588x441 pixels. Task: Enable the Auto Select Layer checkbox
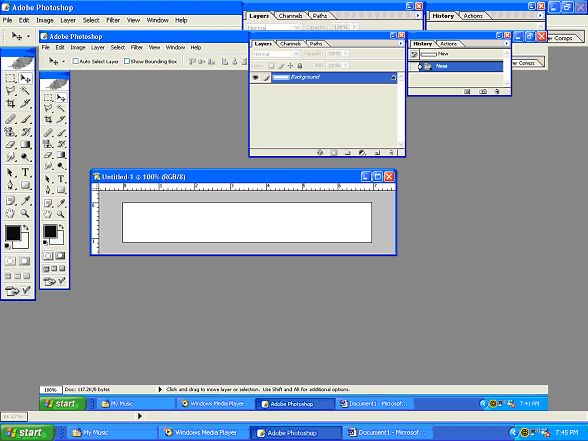click(x=75, y=61)
